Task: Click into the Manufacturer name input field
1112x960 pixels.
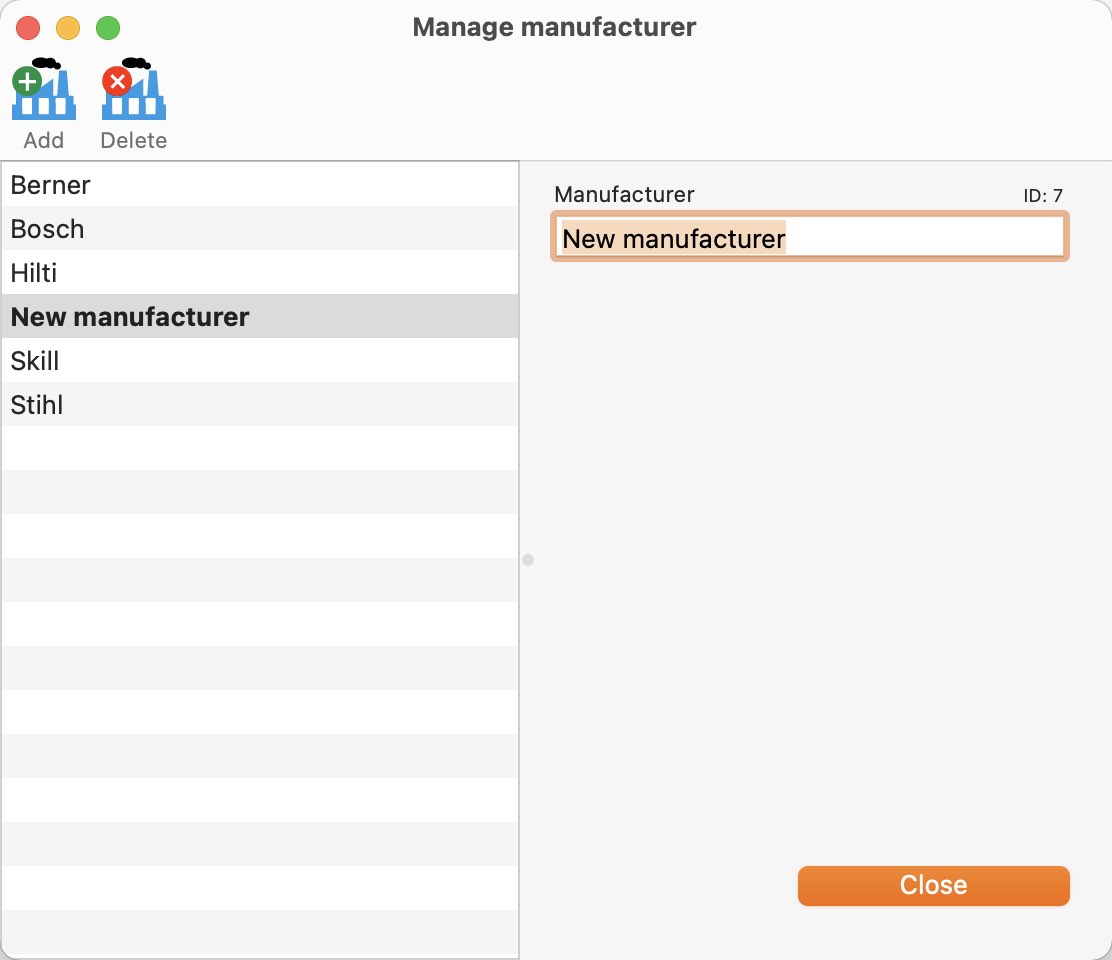Action: point(809,237)
